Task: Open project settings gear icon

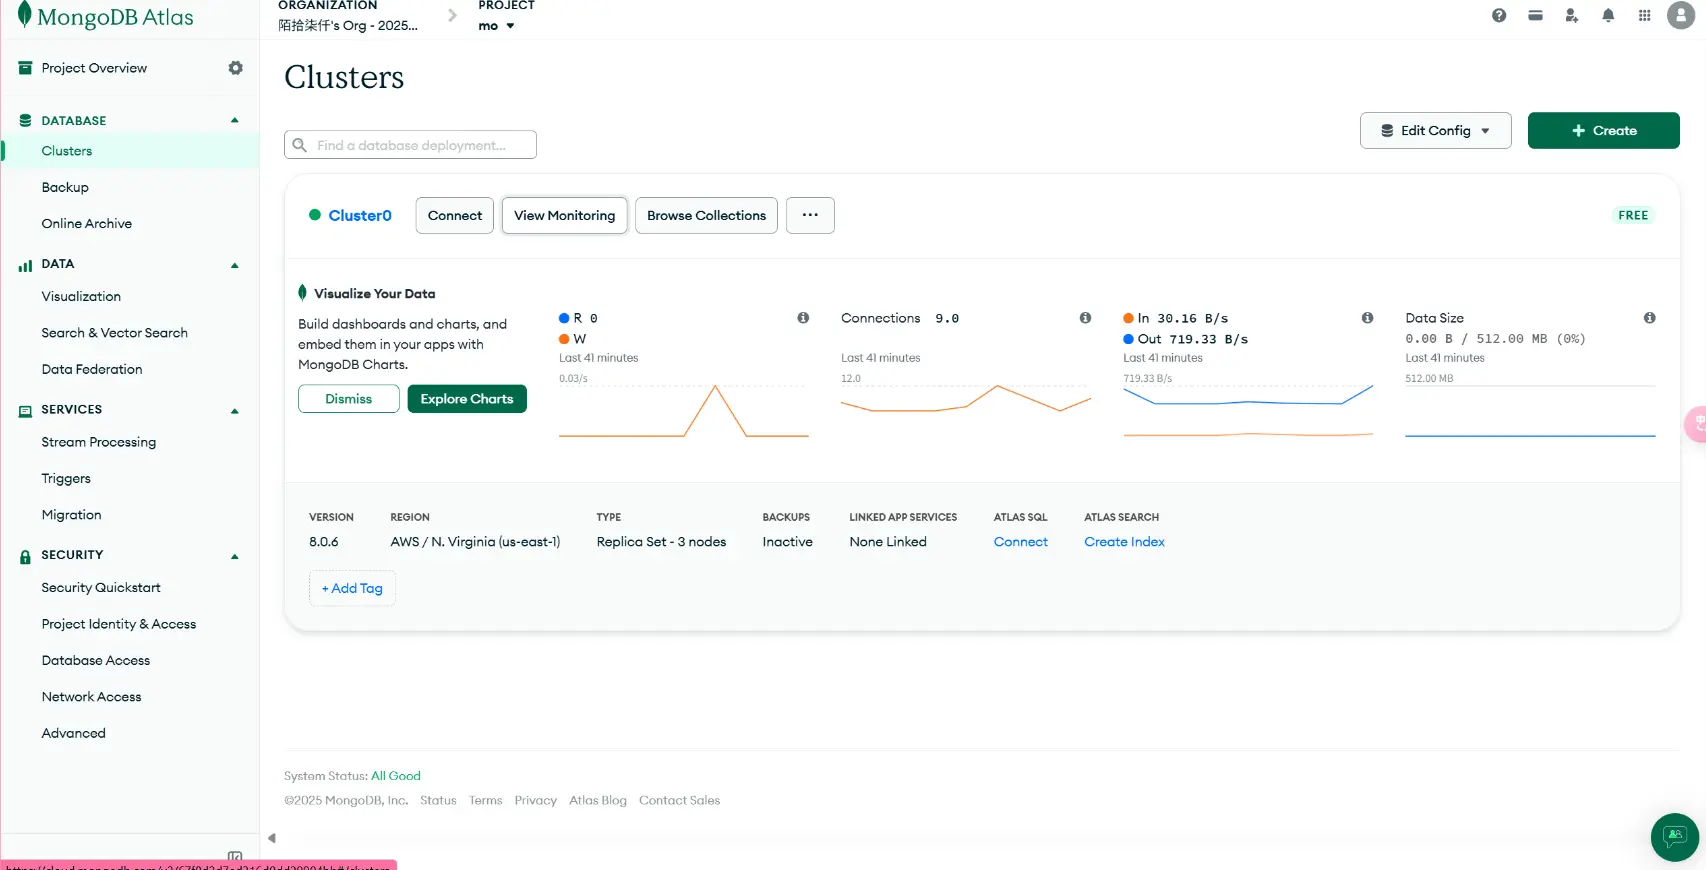Action: click(x=236, y=68)
